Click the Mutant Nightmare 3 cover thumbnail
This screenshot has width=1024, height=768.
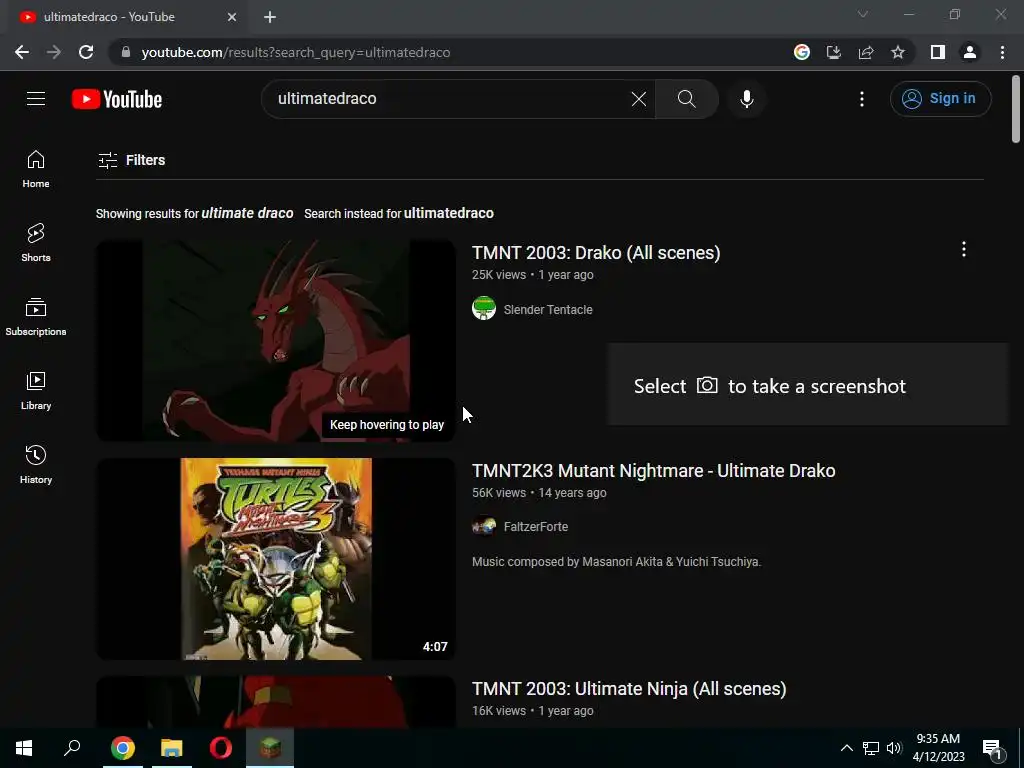click(x=276, y=558)
